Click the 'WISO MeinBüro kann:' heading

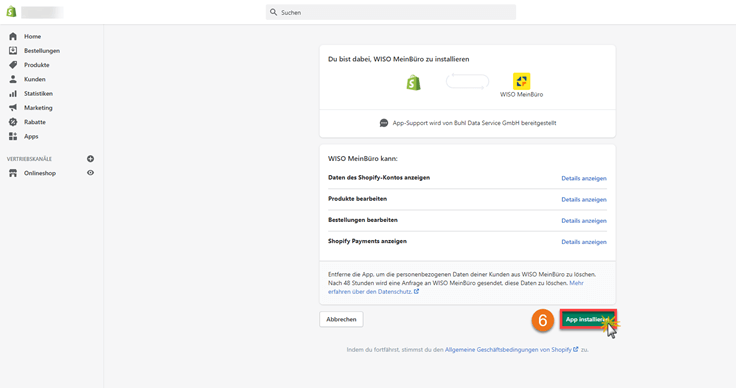pyautogui.click(x=363, y=159)
